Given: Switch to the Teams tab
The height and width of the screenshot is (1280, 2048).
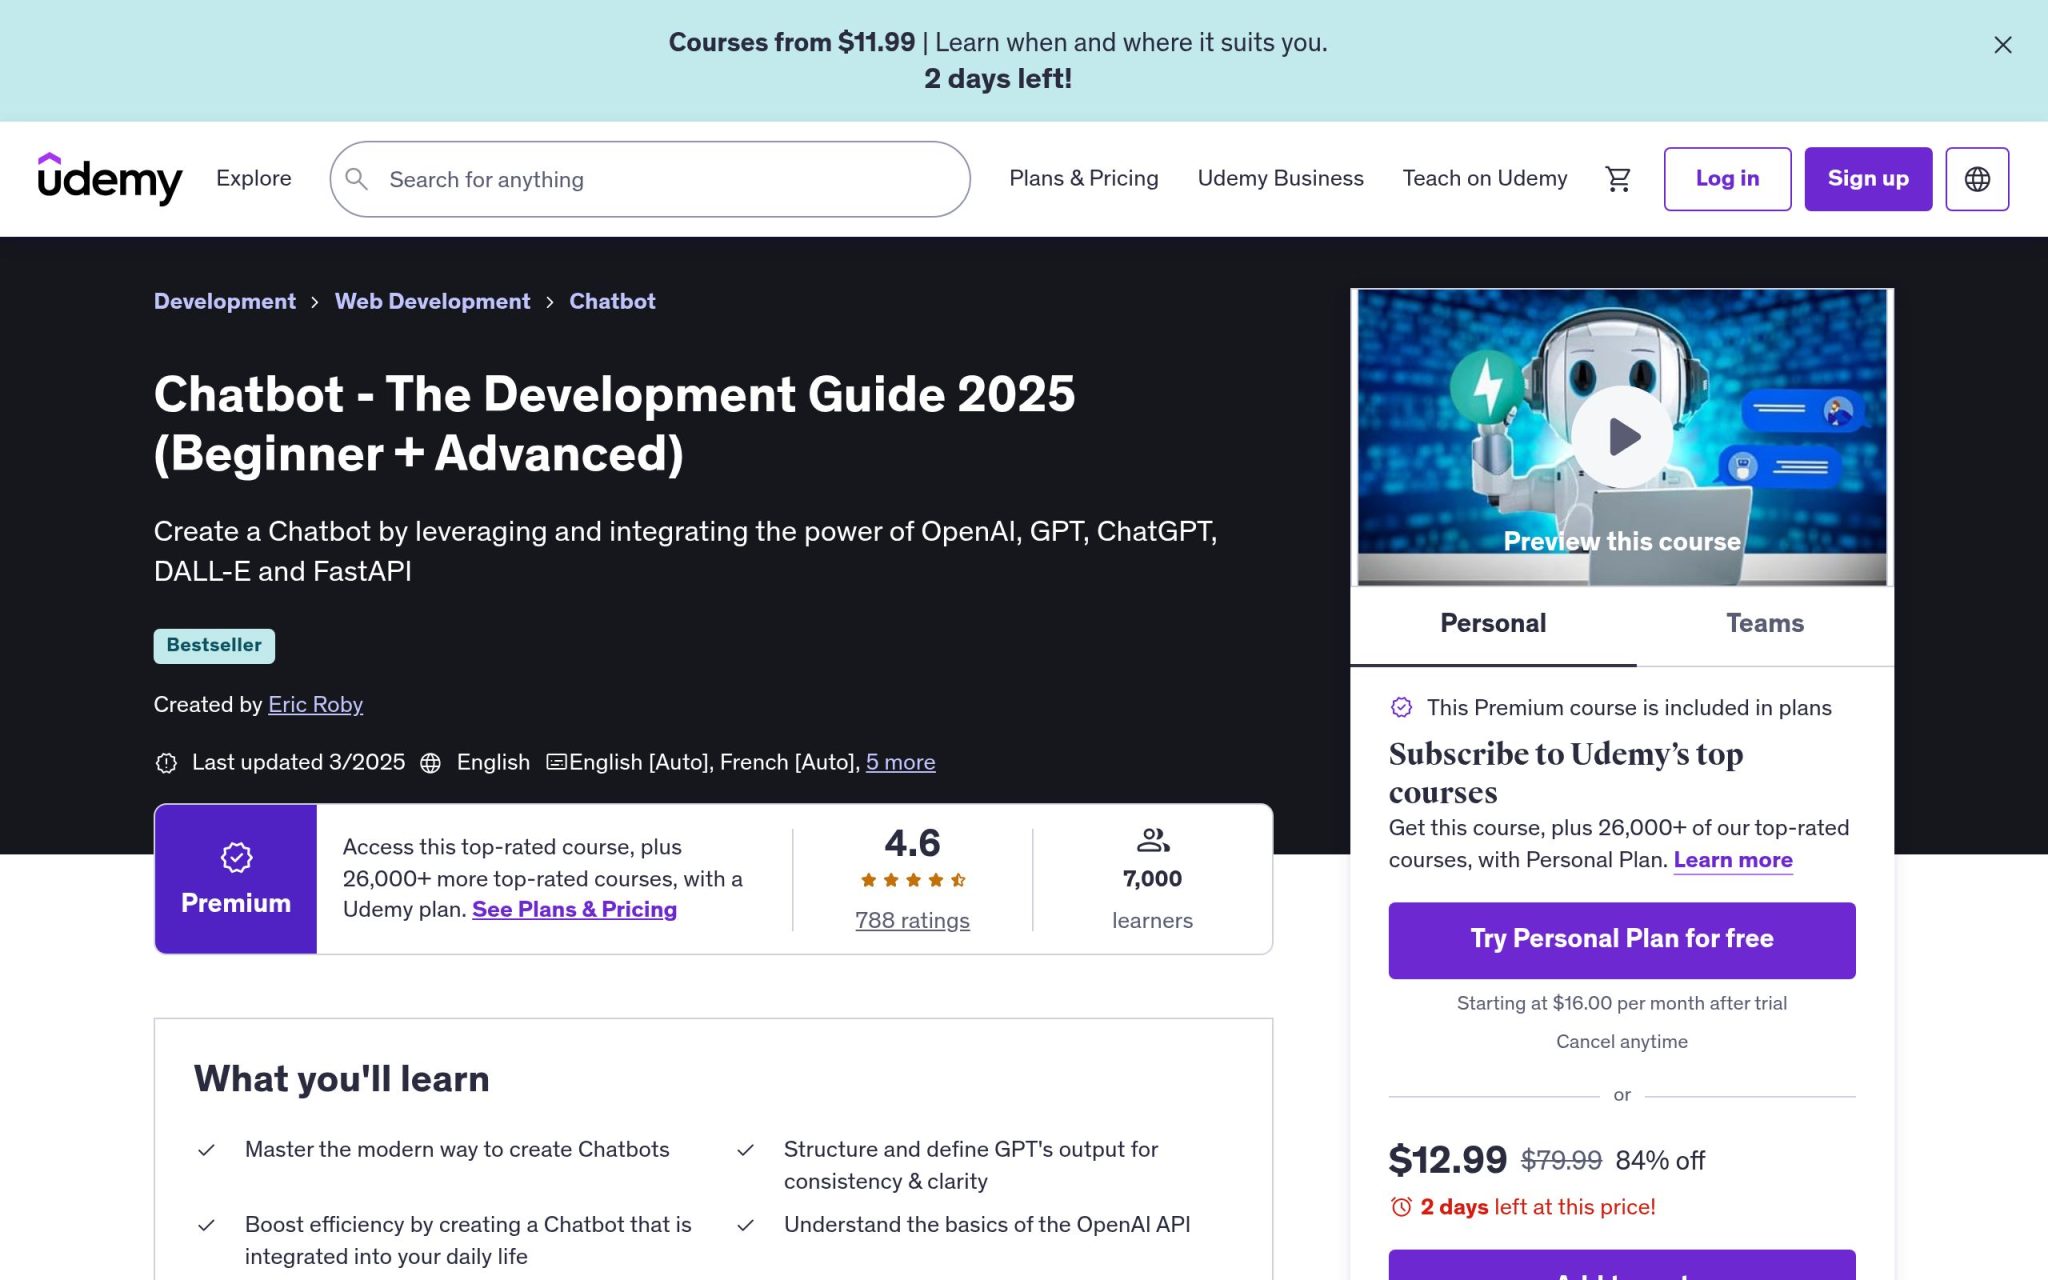Looking at the screenshot, I should point(1765,623).
